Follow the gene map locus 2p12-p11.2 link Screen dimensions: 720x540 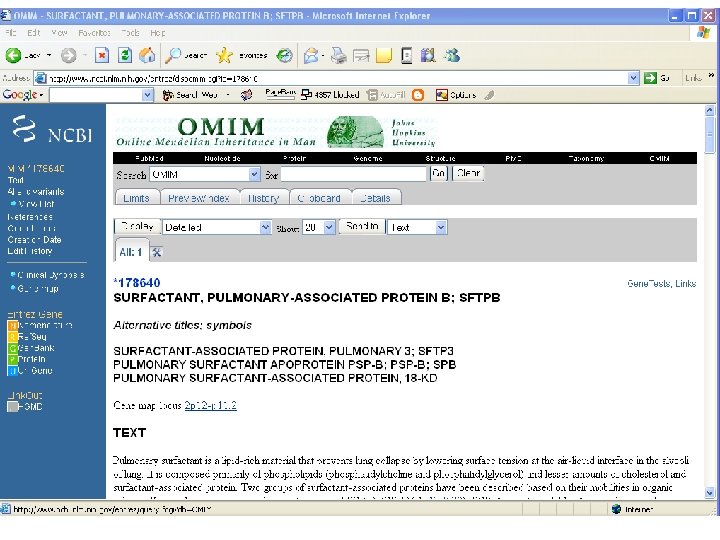point(210,405)
